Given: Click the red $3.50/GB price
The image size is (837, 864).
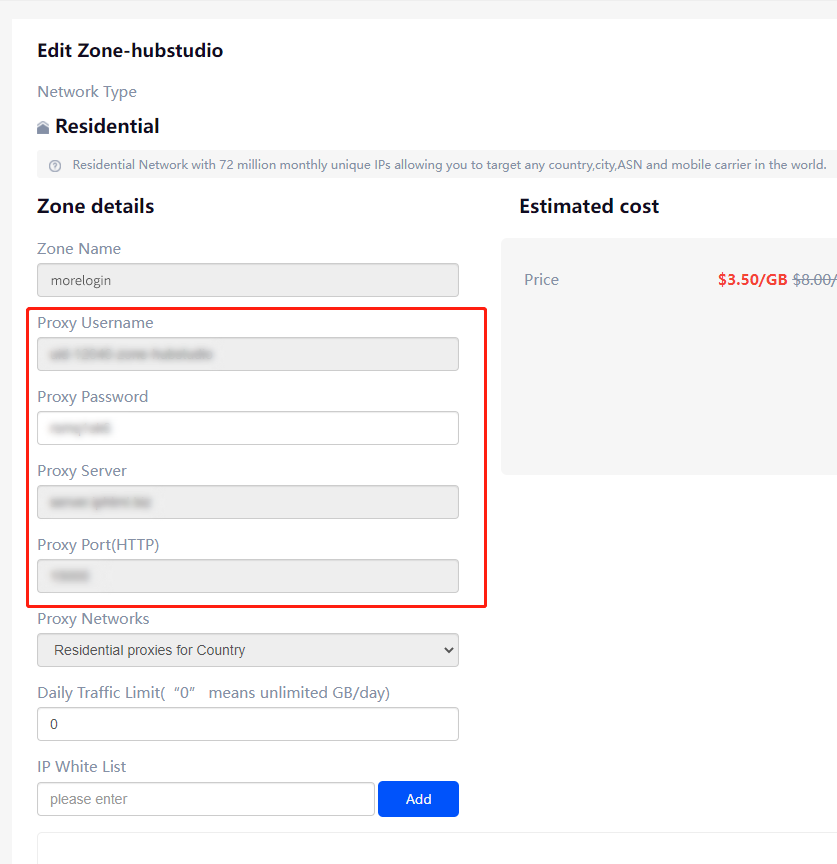Looking at the screenshot, I should click(x=752, y=280).
